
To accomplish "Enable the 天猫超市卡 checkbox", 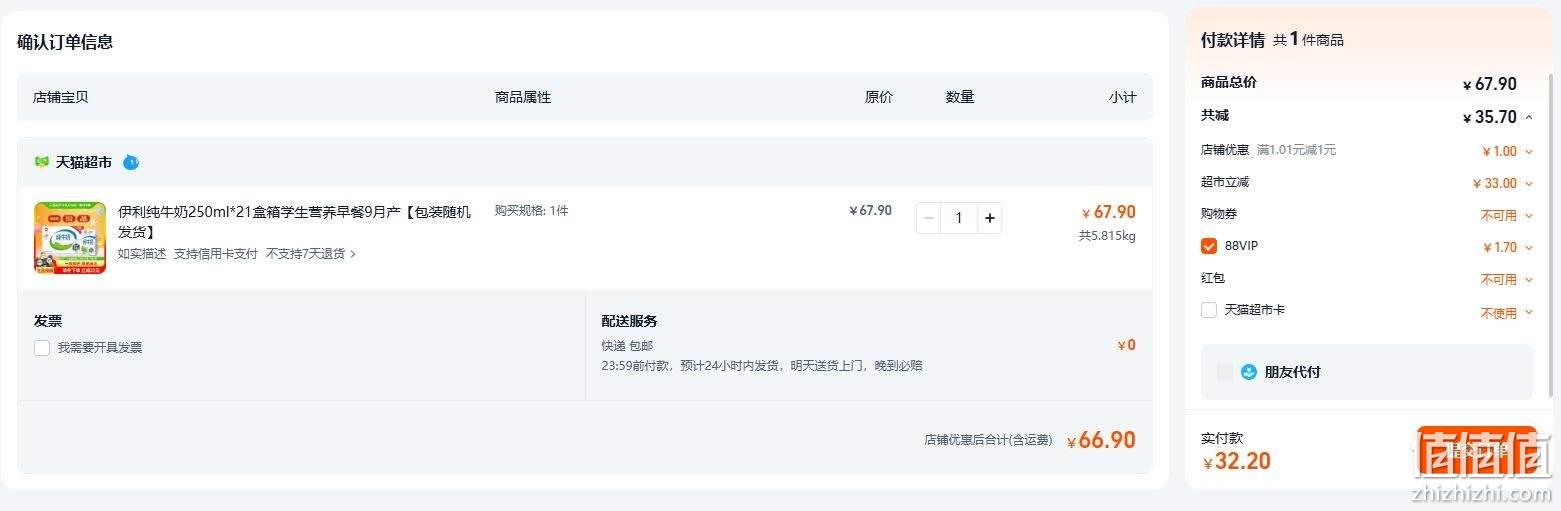I will pos(1209,310).
